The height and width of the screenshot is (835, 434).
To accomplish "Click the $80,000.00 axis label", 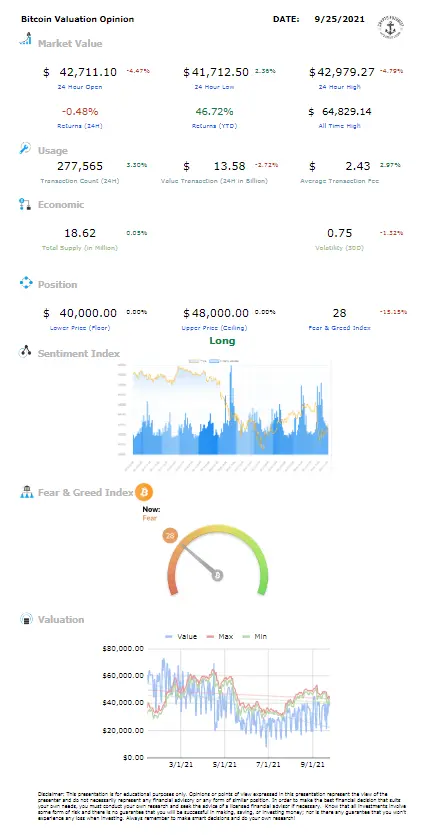I will [x=122, y=649].
